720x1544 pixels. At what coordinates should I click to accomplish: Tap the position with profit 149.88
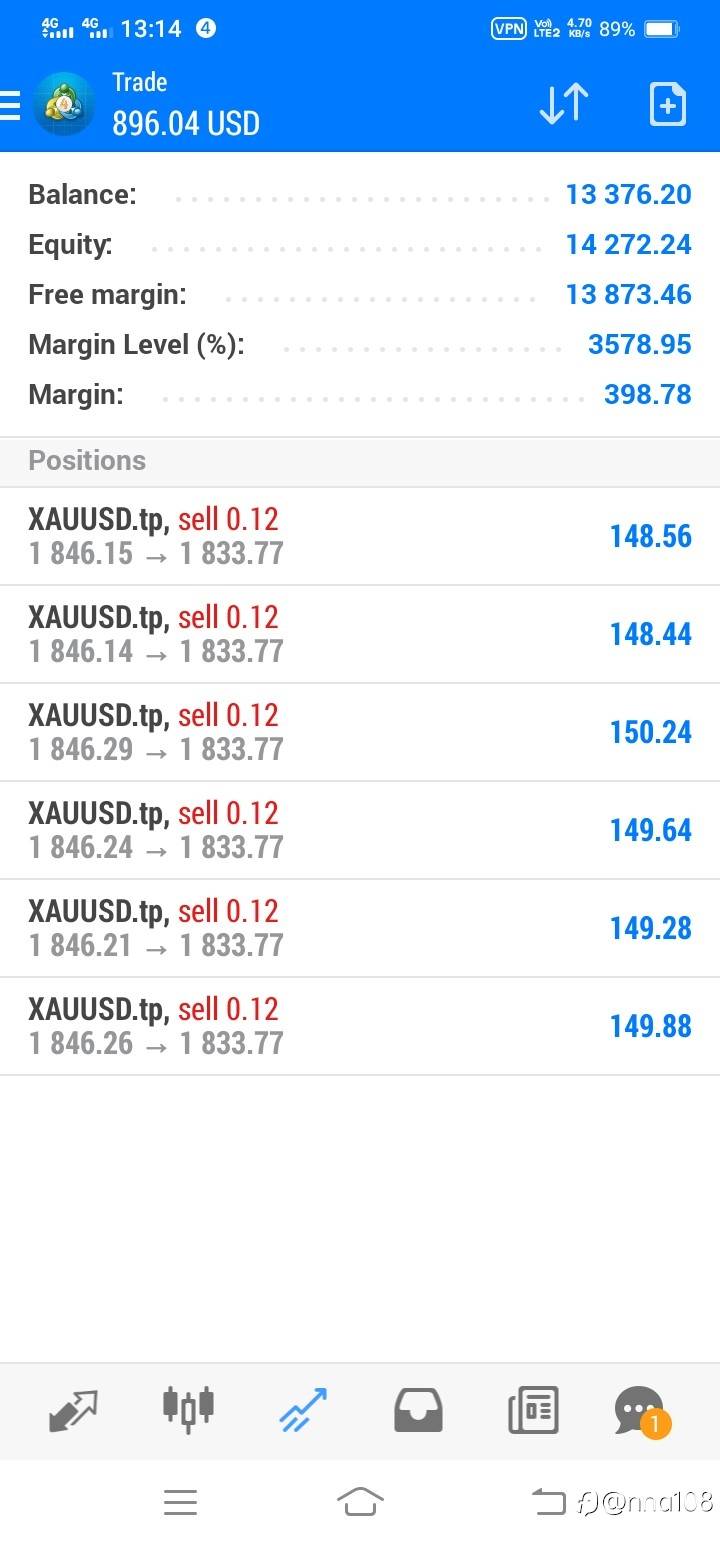360,1026
